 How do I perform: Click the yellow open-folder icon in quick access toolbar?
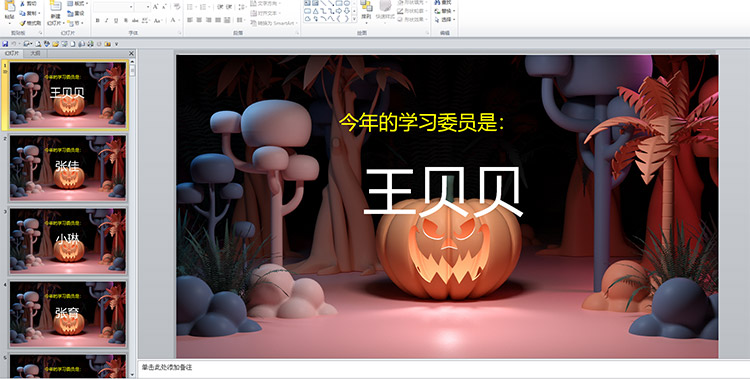tap(55, 44)
